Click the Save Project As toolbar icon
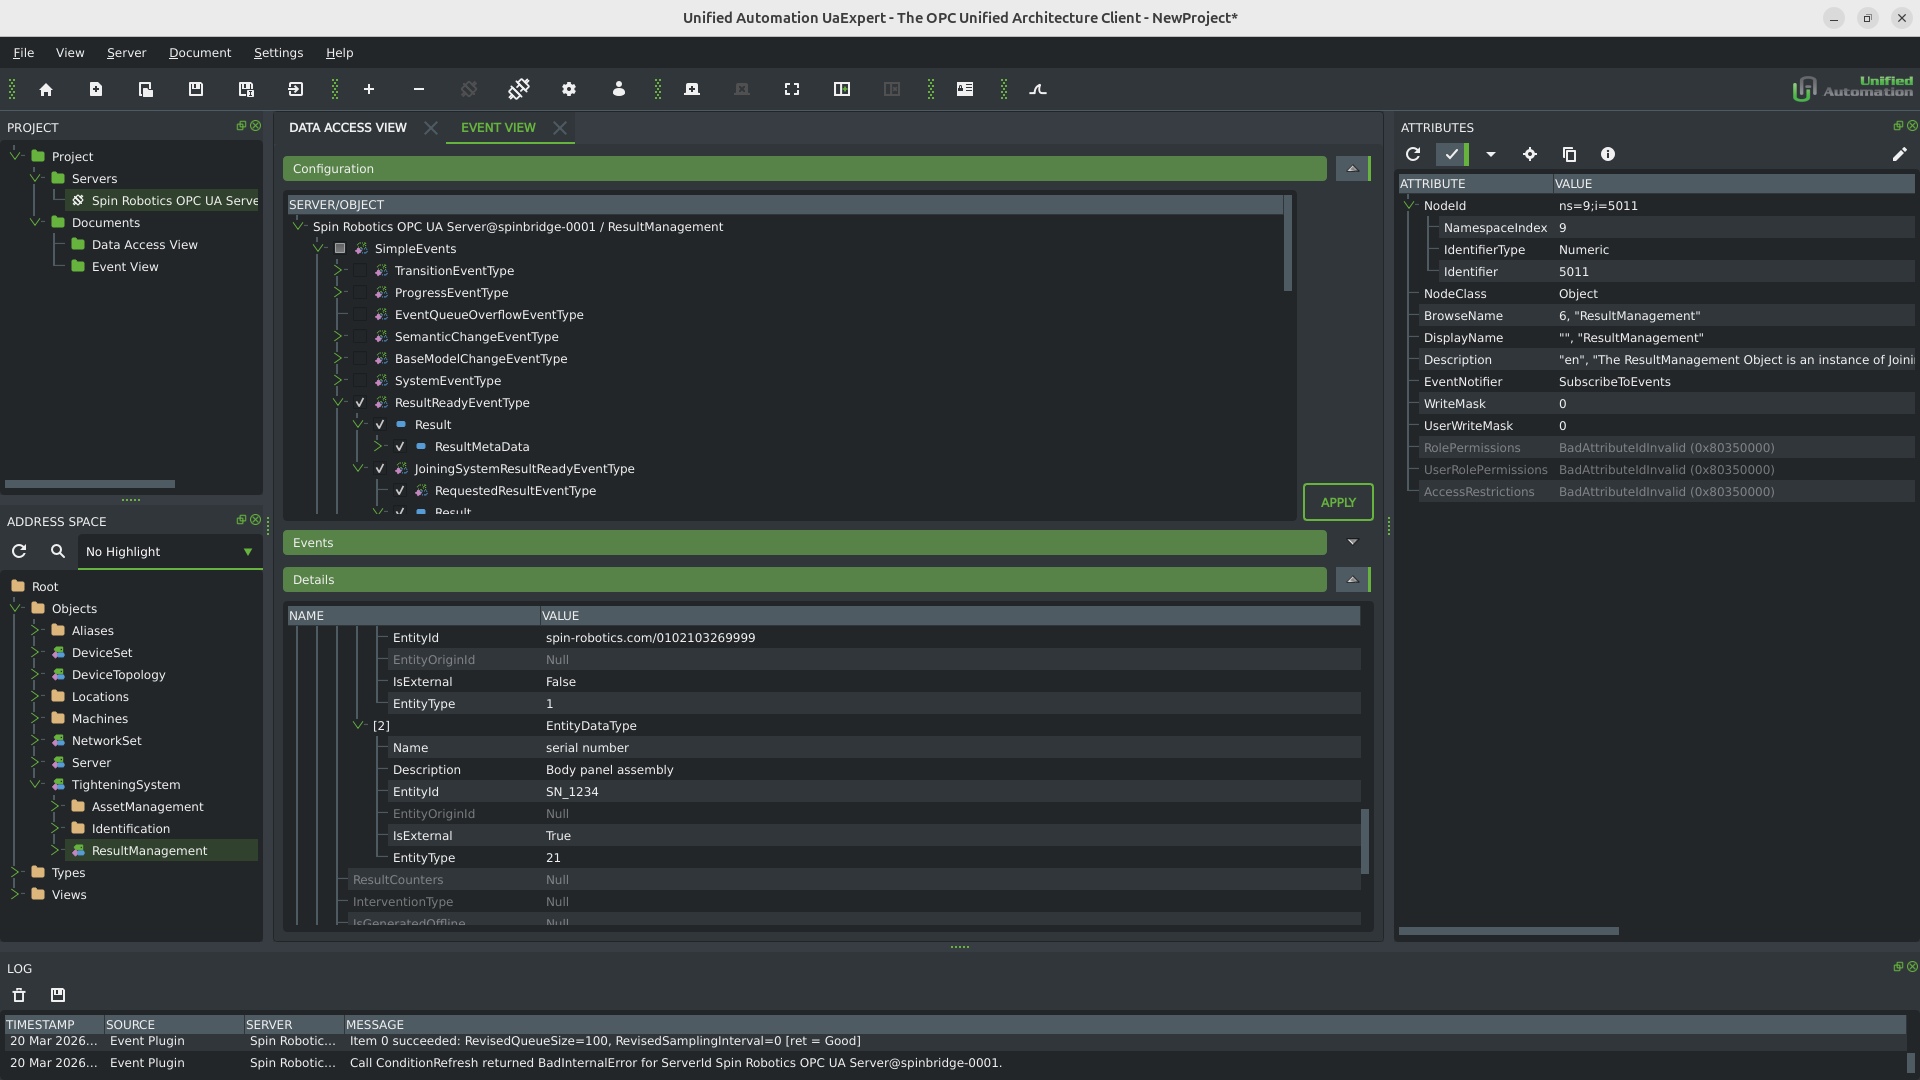1920x1080 pixels. [x=246, y=90]
